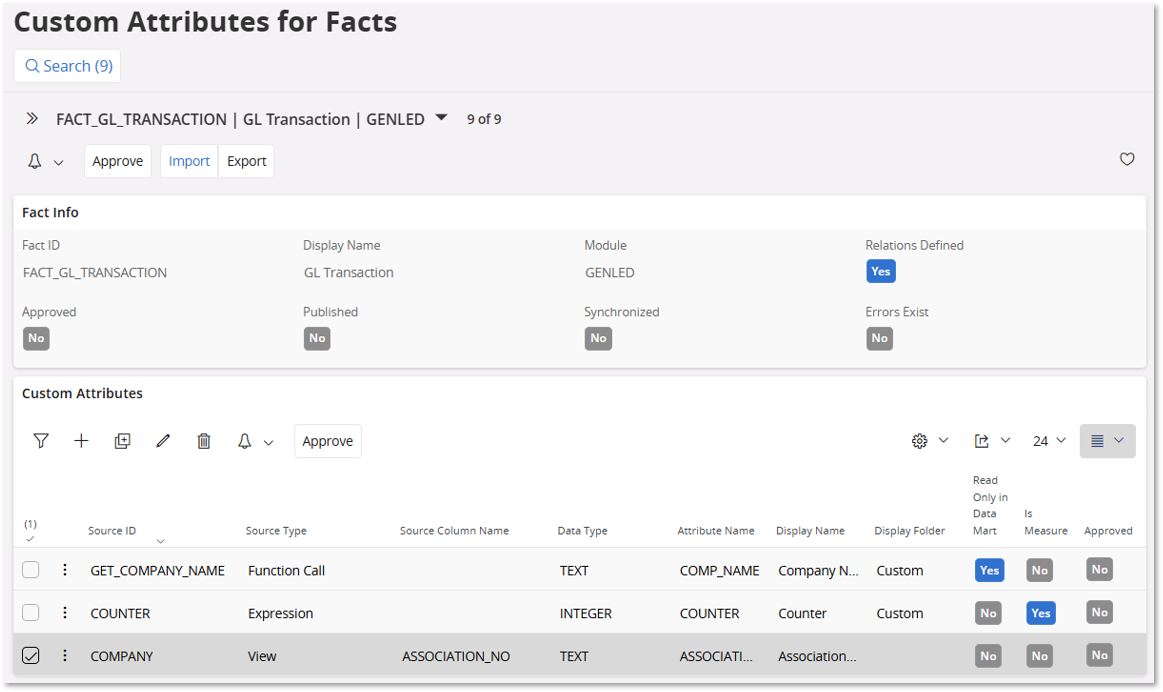Viewport: 1163px width, 692px height.
Task: Click the INTEGER data type cell
Action: click(x=586, y=613)
